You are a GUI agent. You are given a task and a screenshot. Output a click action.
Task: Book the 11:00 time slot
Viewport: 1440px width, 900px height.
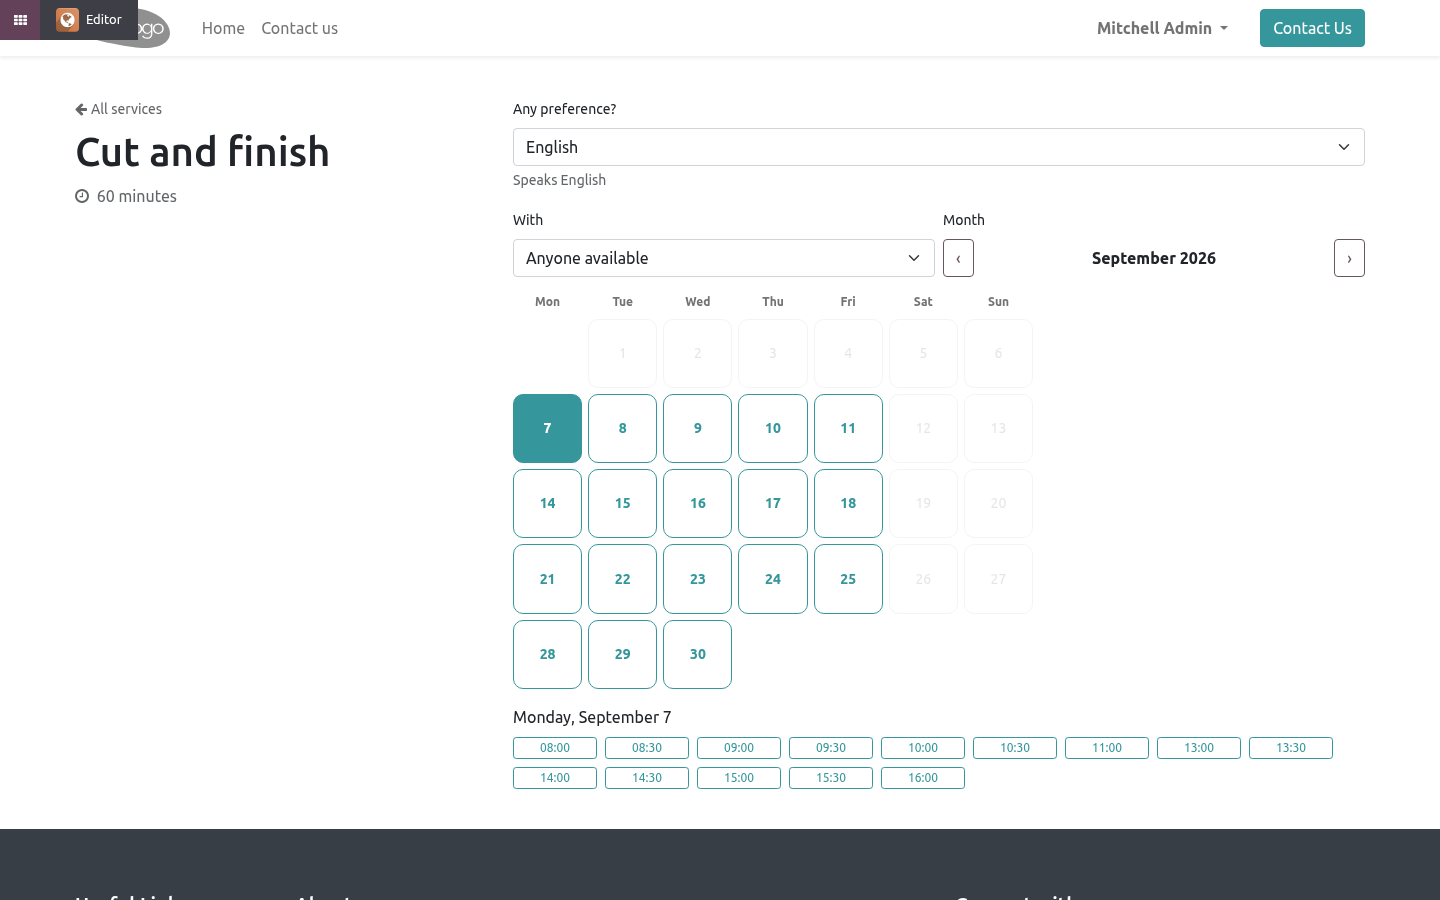click(1107, 748)
